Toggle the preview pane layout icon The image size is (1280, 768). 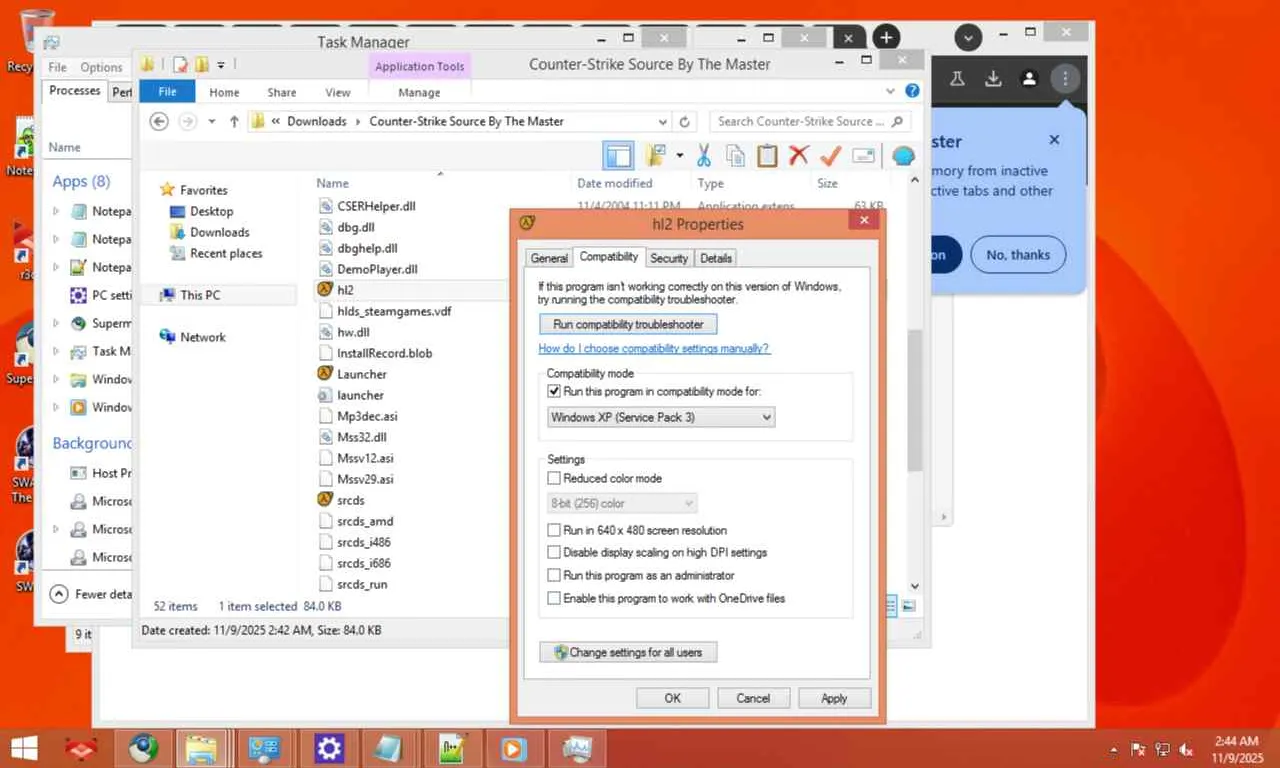coord(619,155)
